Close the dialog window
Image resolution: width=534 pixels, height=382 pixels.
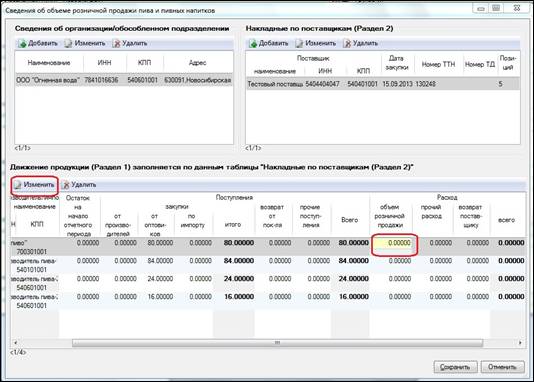[x=517, y=8]
